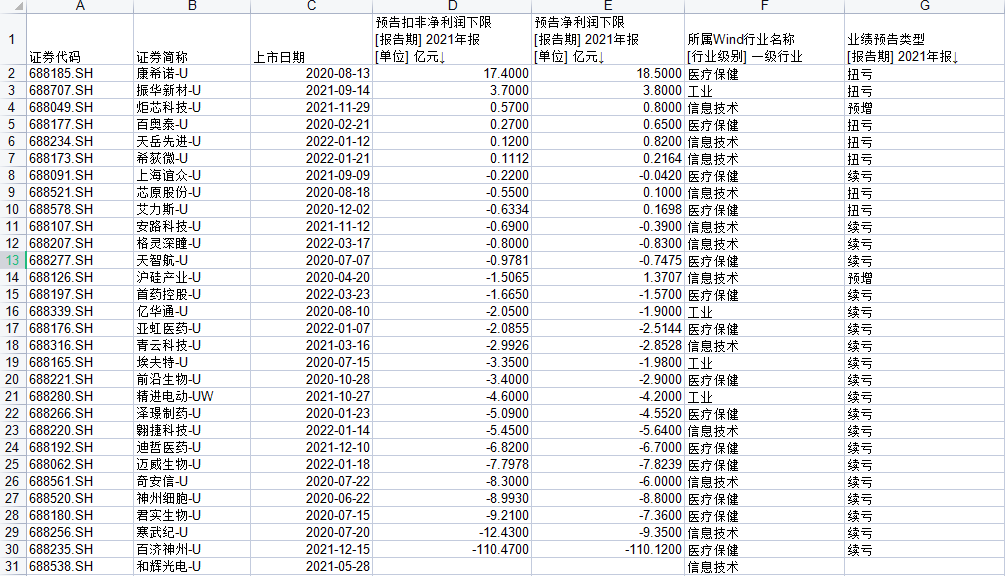The width and height of the screenshot is (1005, 576).
Task: Click the 上市日期 header cell
Action: coord(311,38)
